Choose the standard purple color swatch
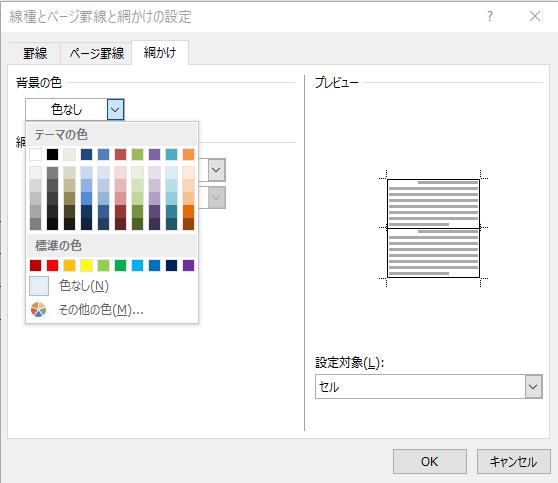Viewport: 558px width, 483px height. 189,266
